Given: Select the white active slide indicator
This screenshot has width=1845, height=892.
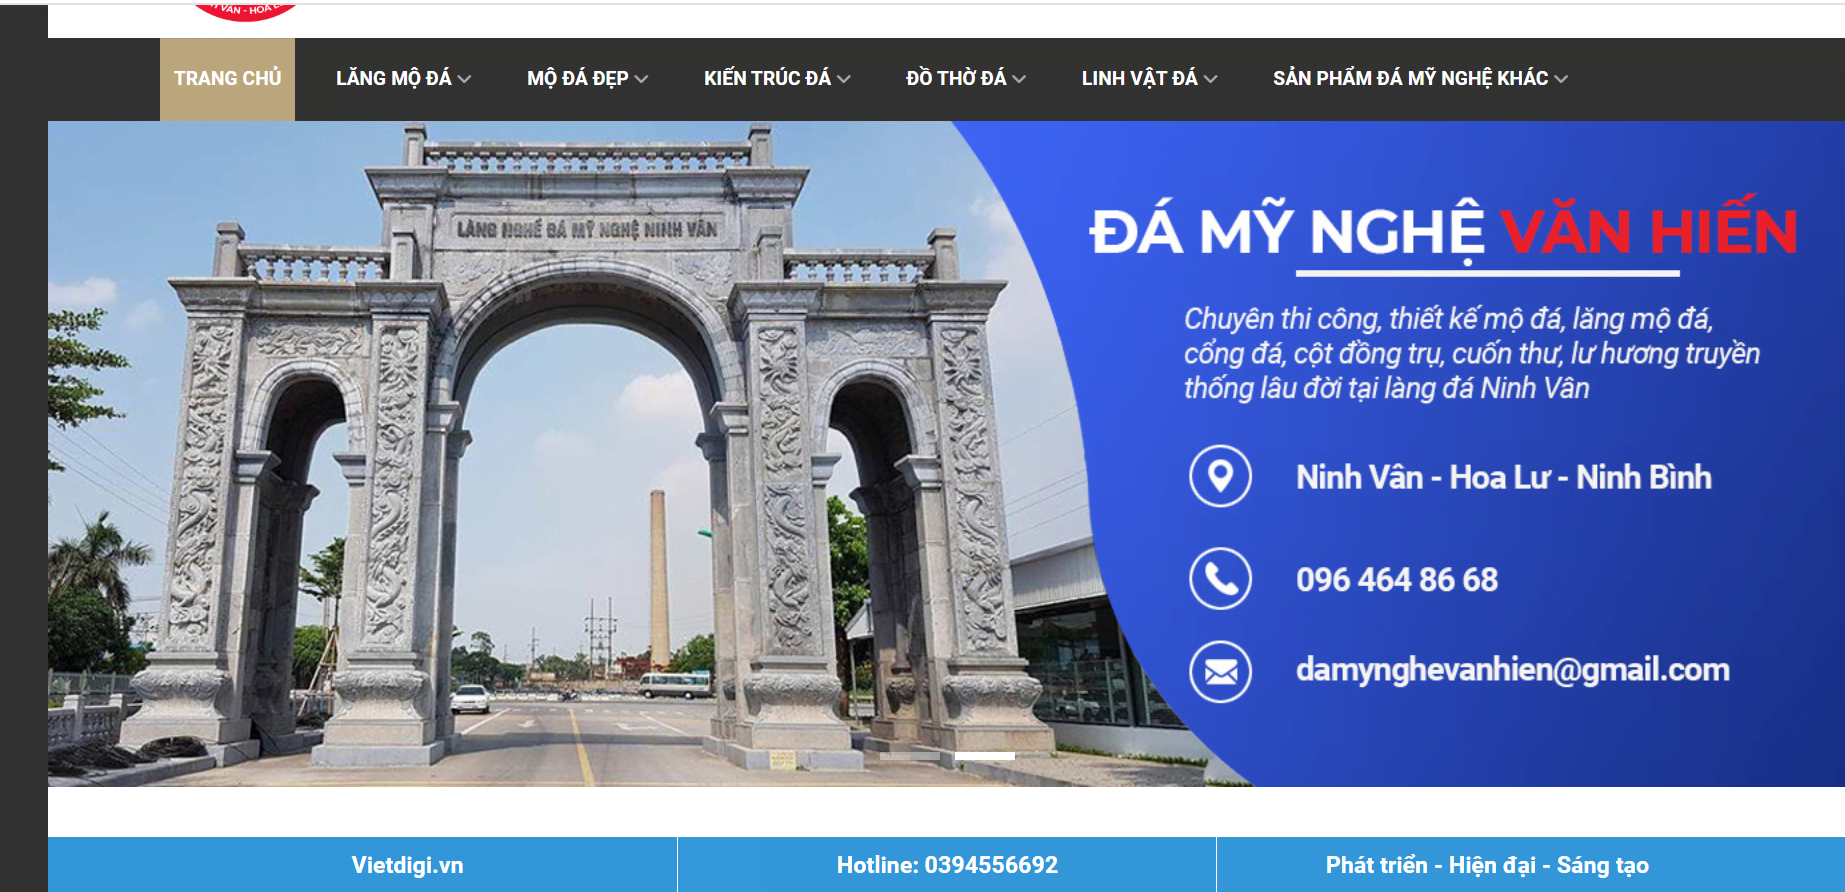Looking at the screenshot, I should click(985, 756).
